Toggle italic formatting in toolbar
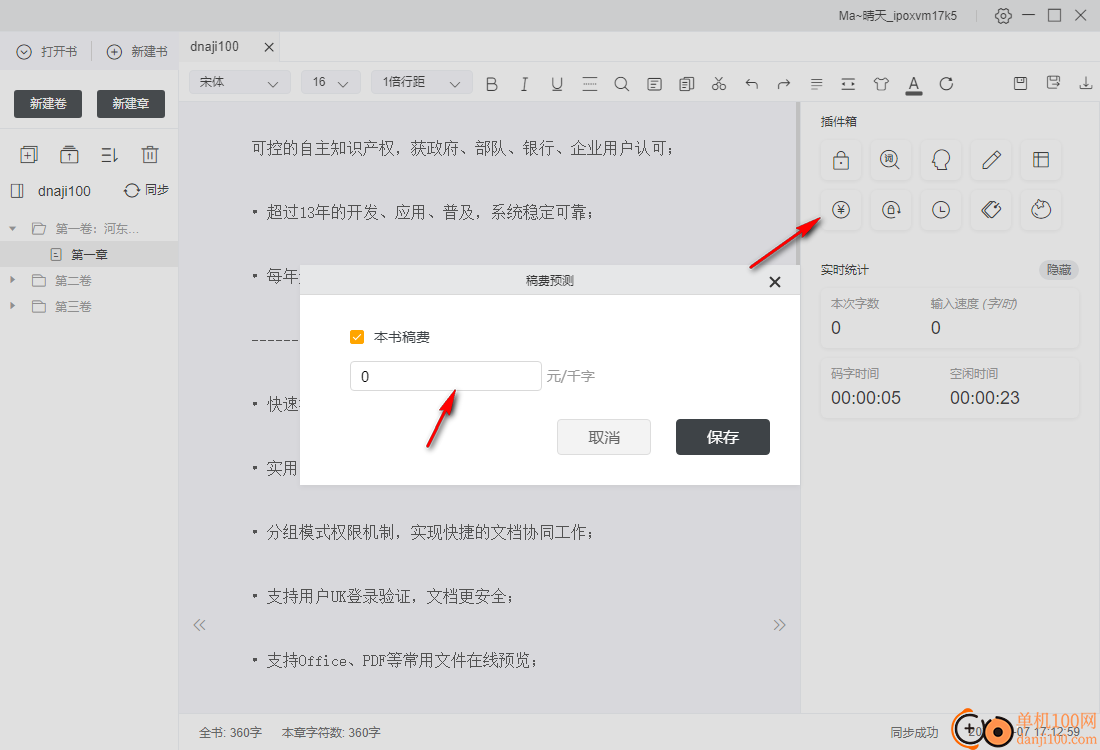The image size is (1100, 750). pos(524,84)
